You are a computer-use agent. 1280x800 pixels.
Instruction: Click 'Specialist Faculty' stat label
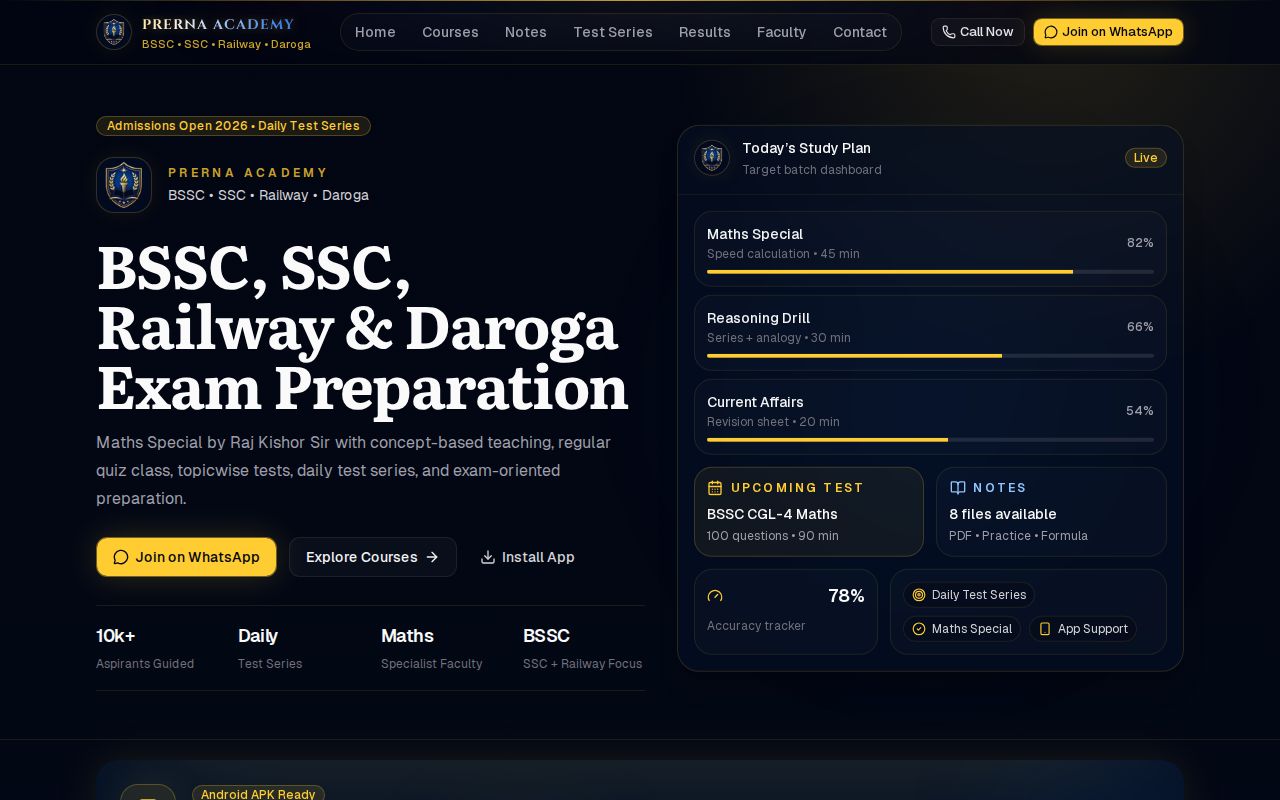(432, 664)
